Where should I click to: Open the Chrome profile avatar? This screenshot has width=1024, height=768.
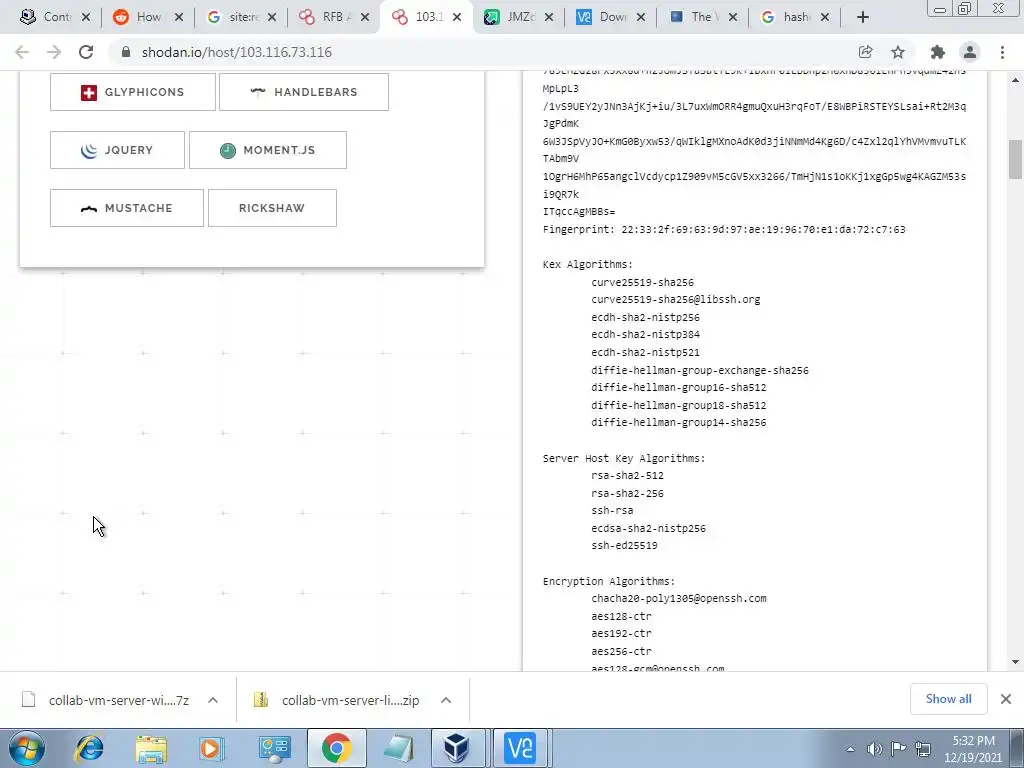click(x=970, y=52)
